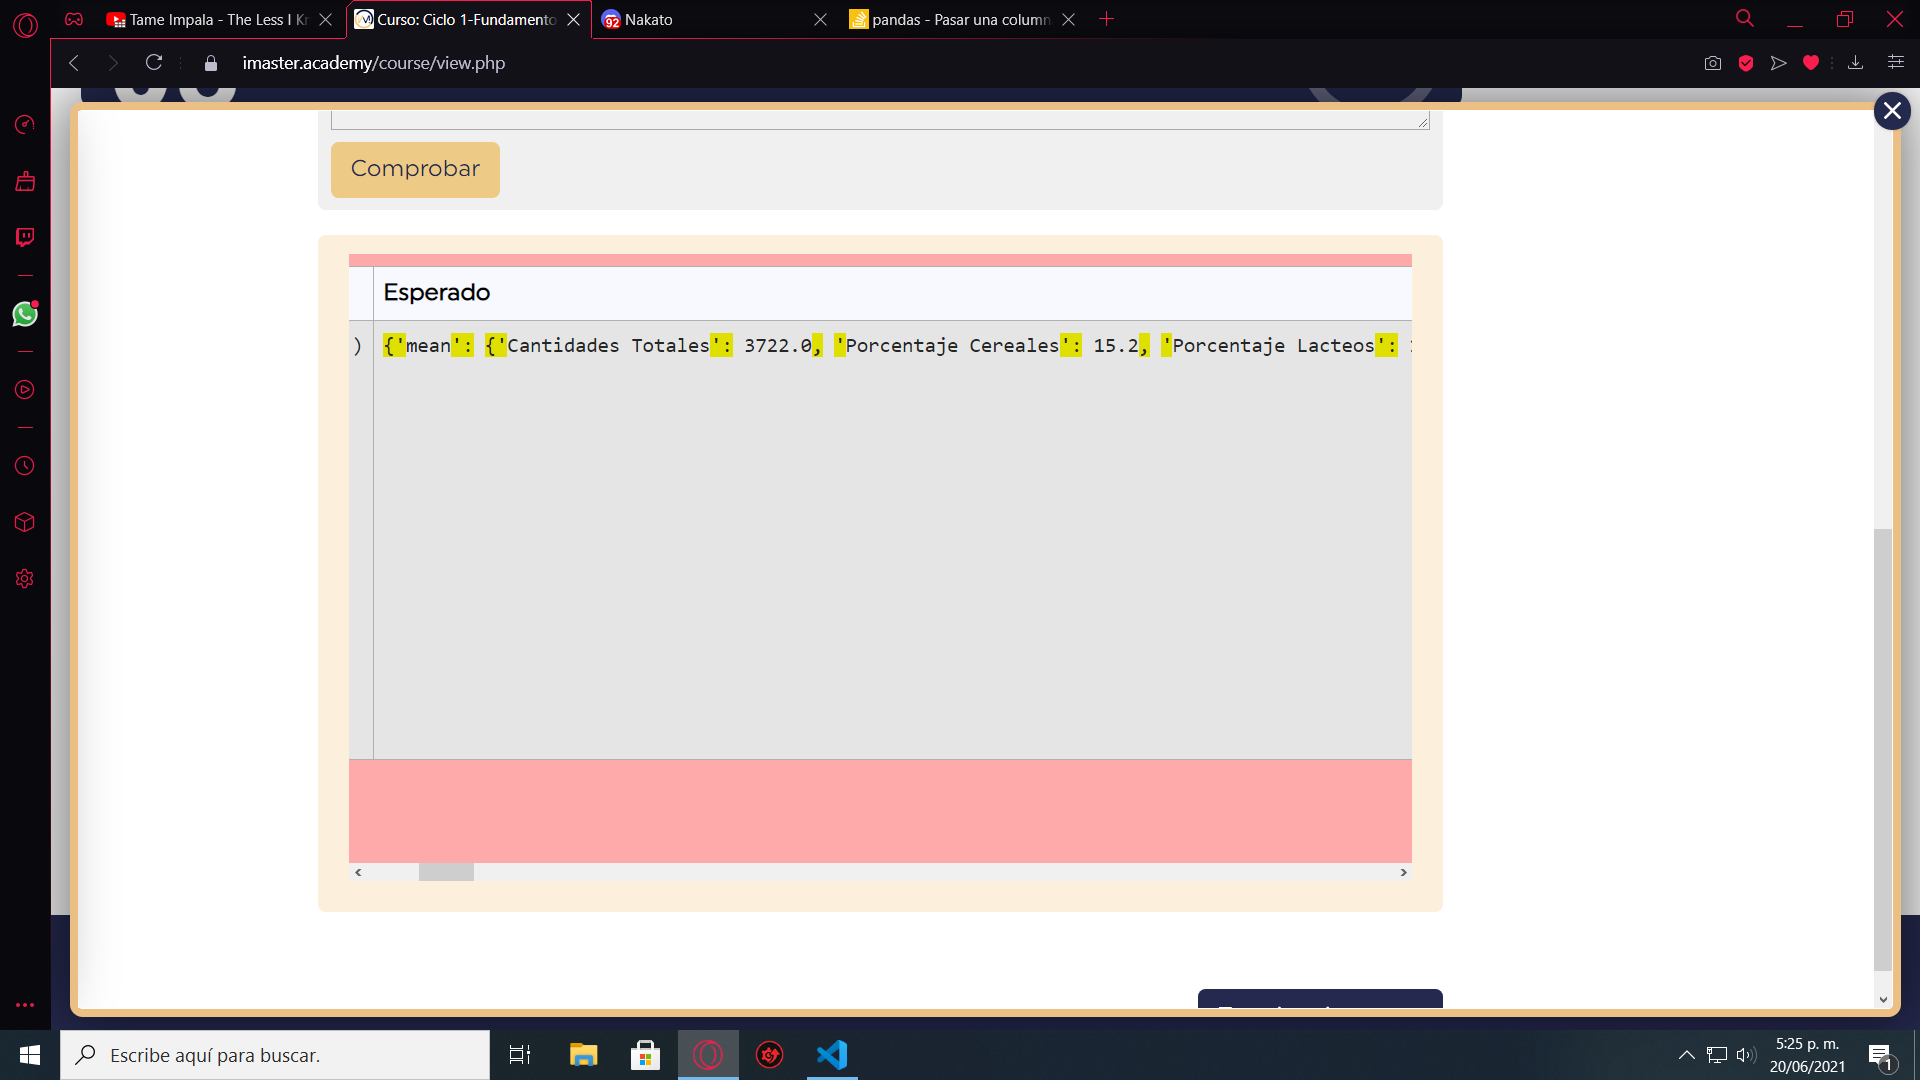Click the forward navigation arrow

(112, 62)
